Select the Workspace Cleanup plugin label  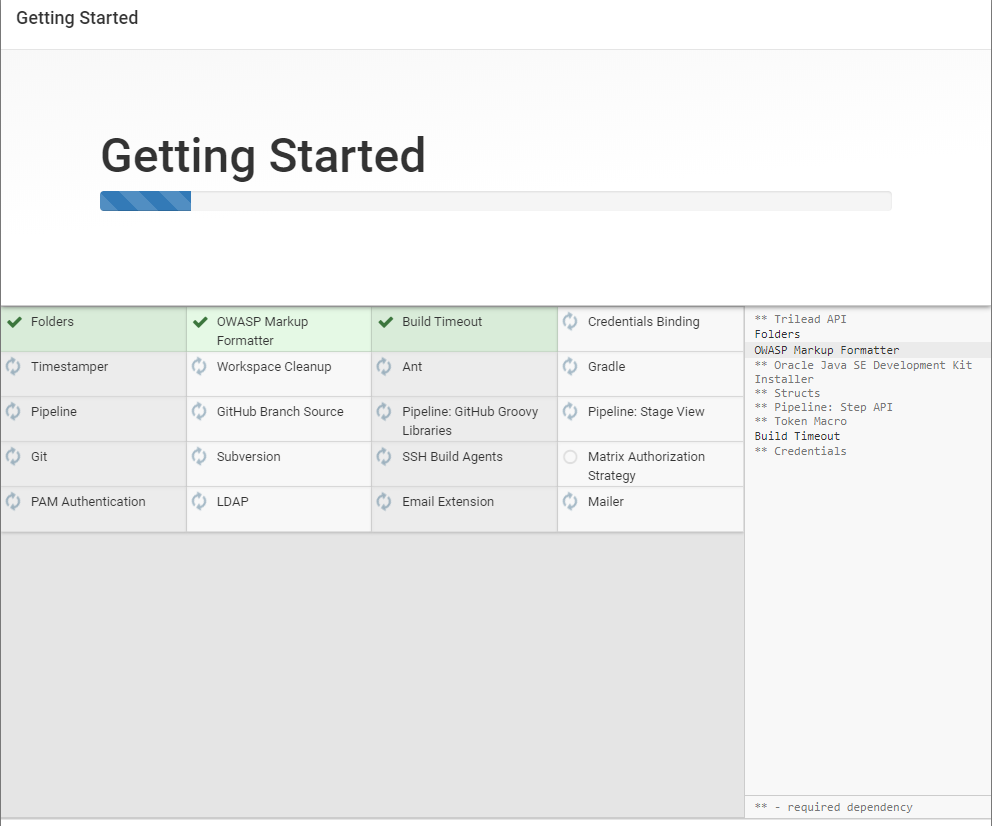point(274,367)
